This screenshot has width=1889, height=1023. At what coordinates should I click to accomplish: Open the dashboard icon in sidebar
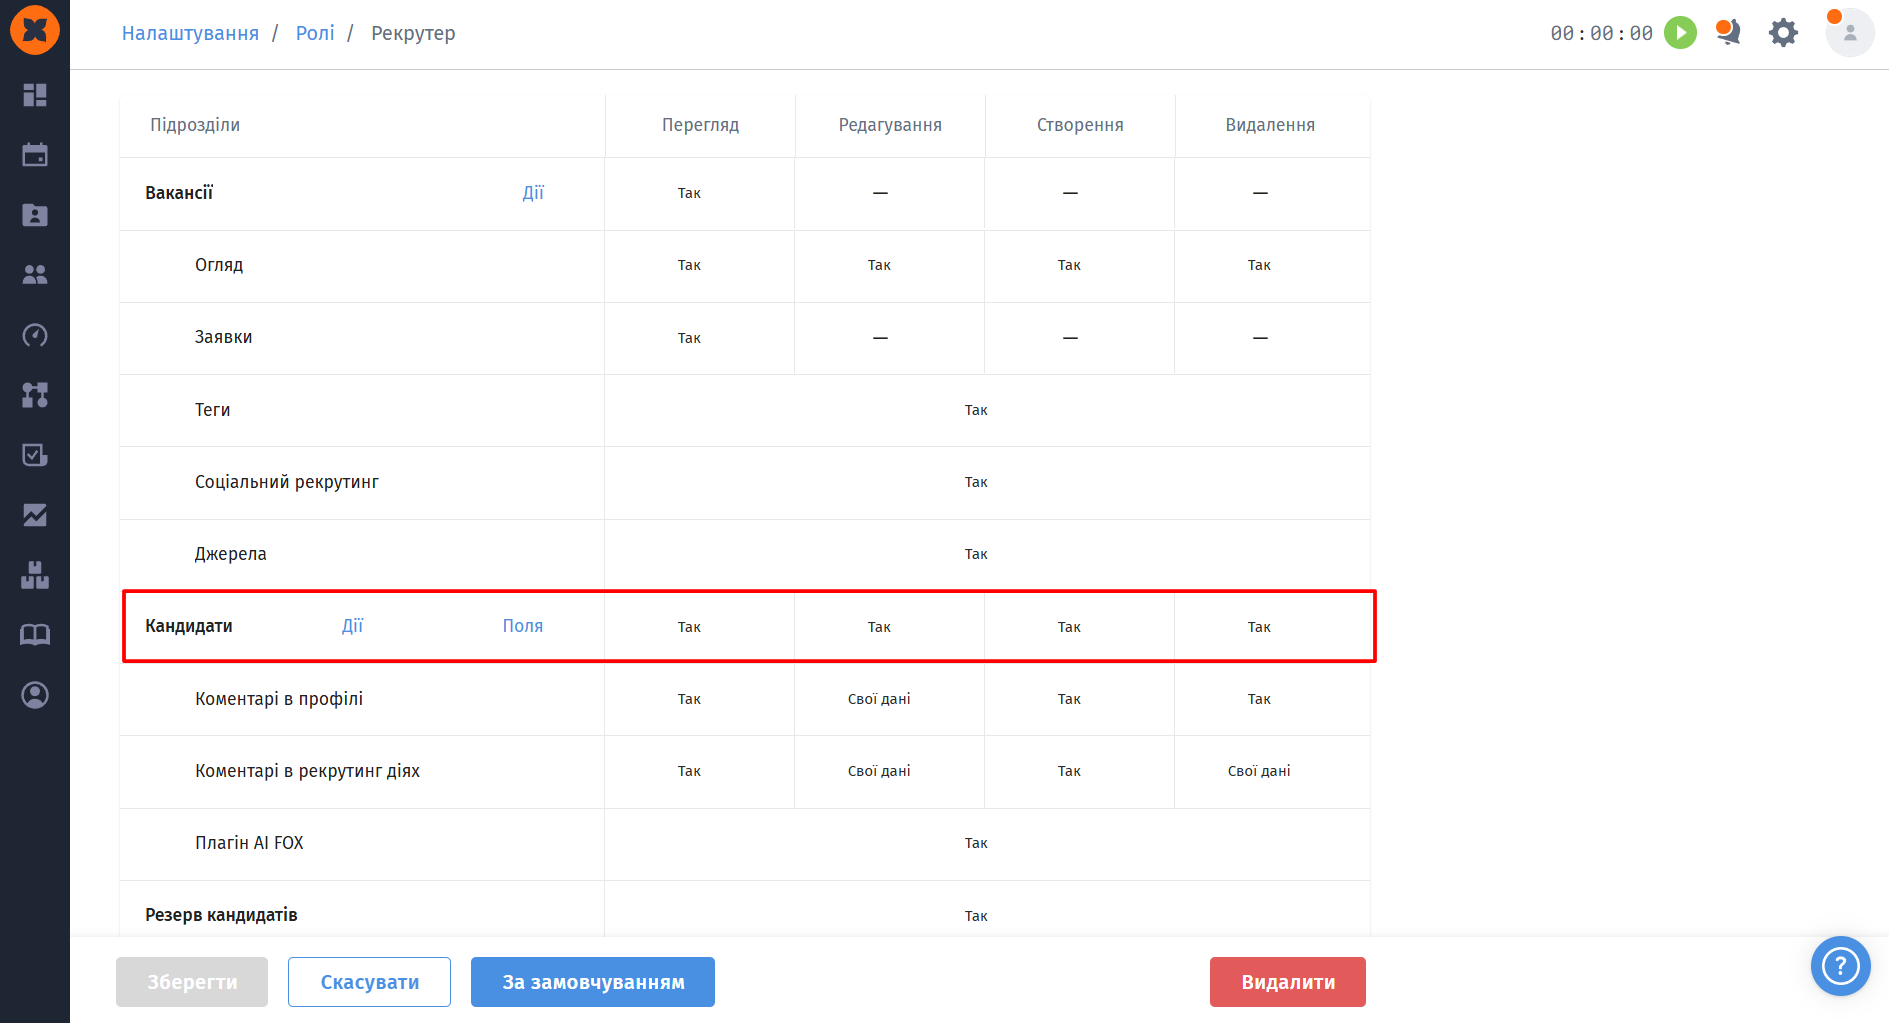[x=35, y=95]
